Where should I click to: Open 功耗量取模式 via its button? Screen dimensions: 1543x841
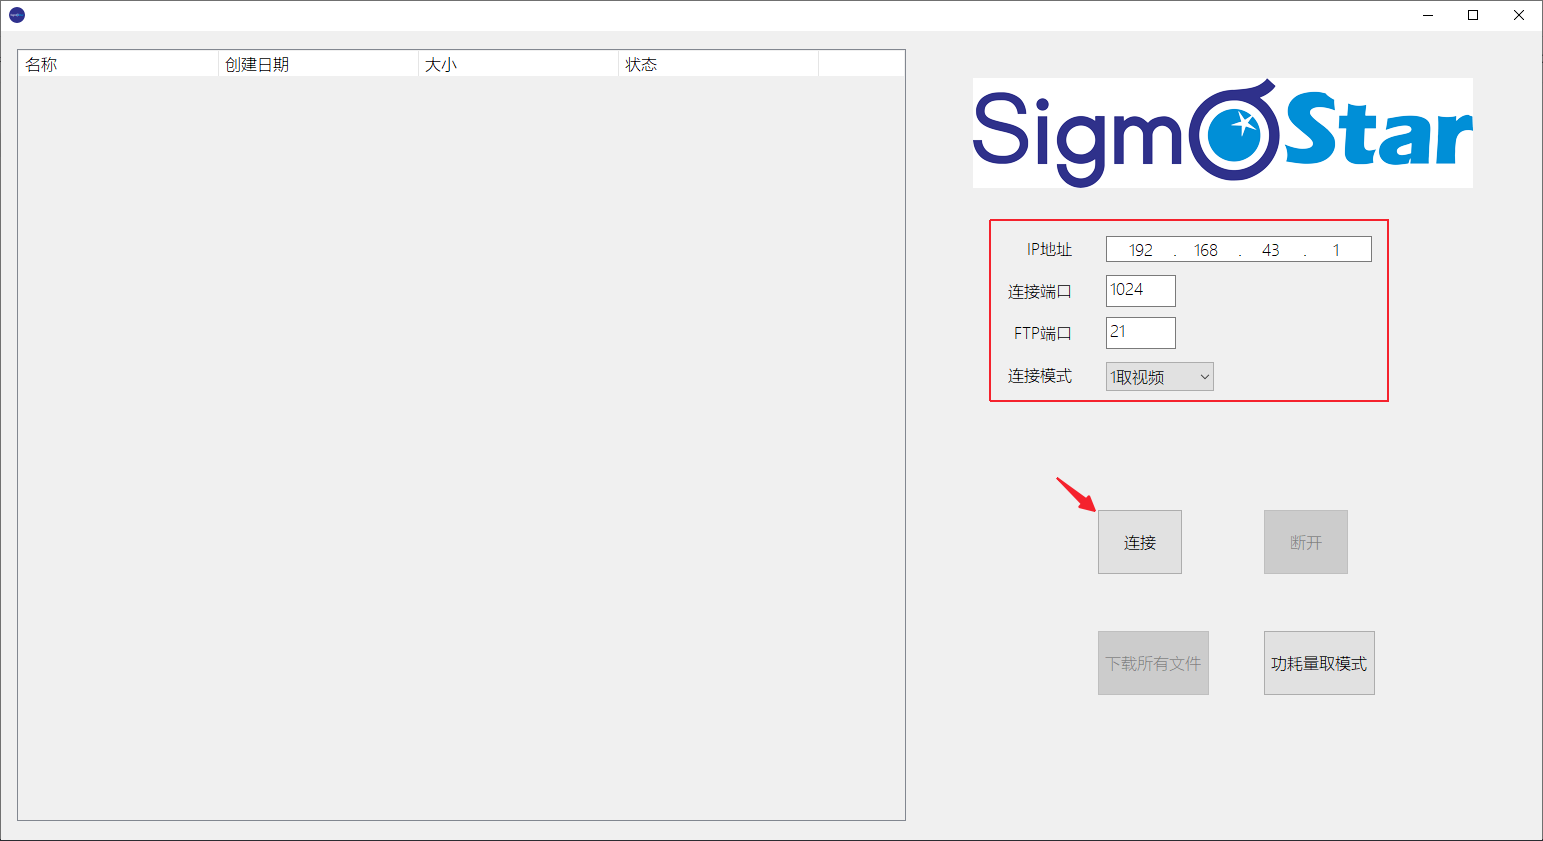(x=1319, y=663)
